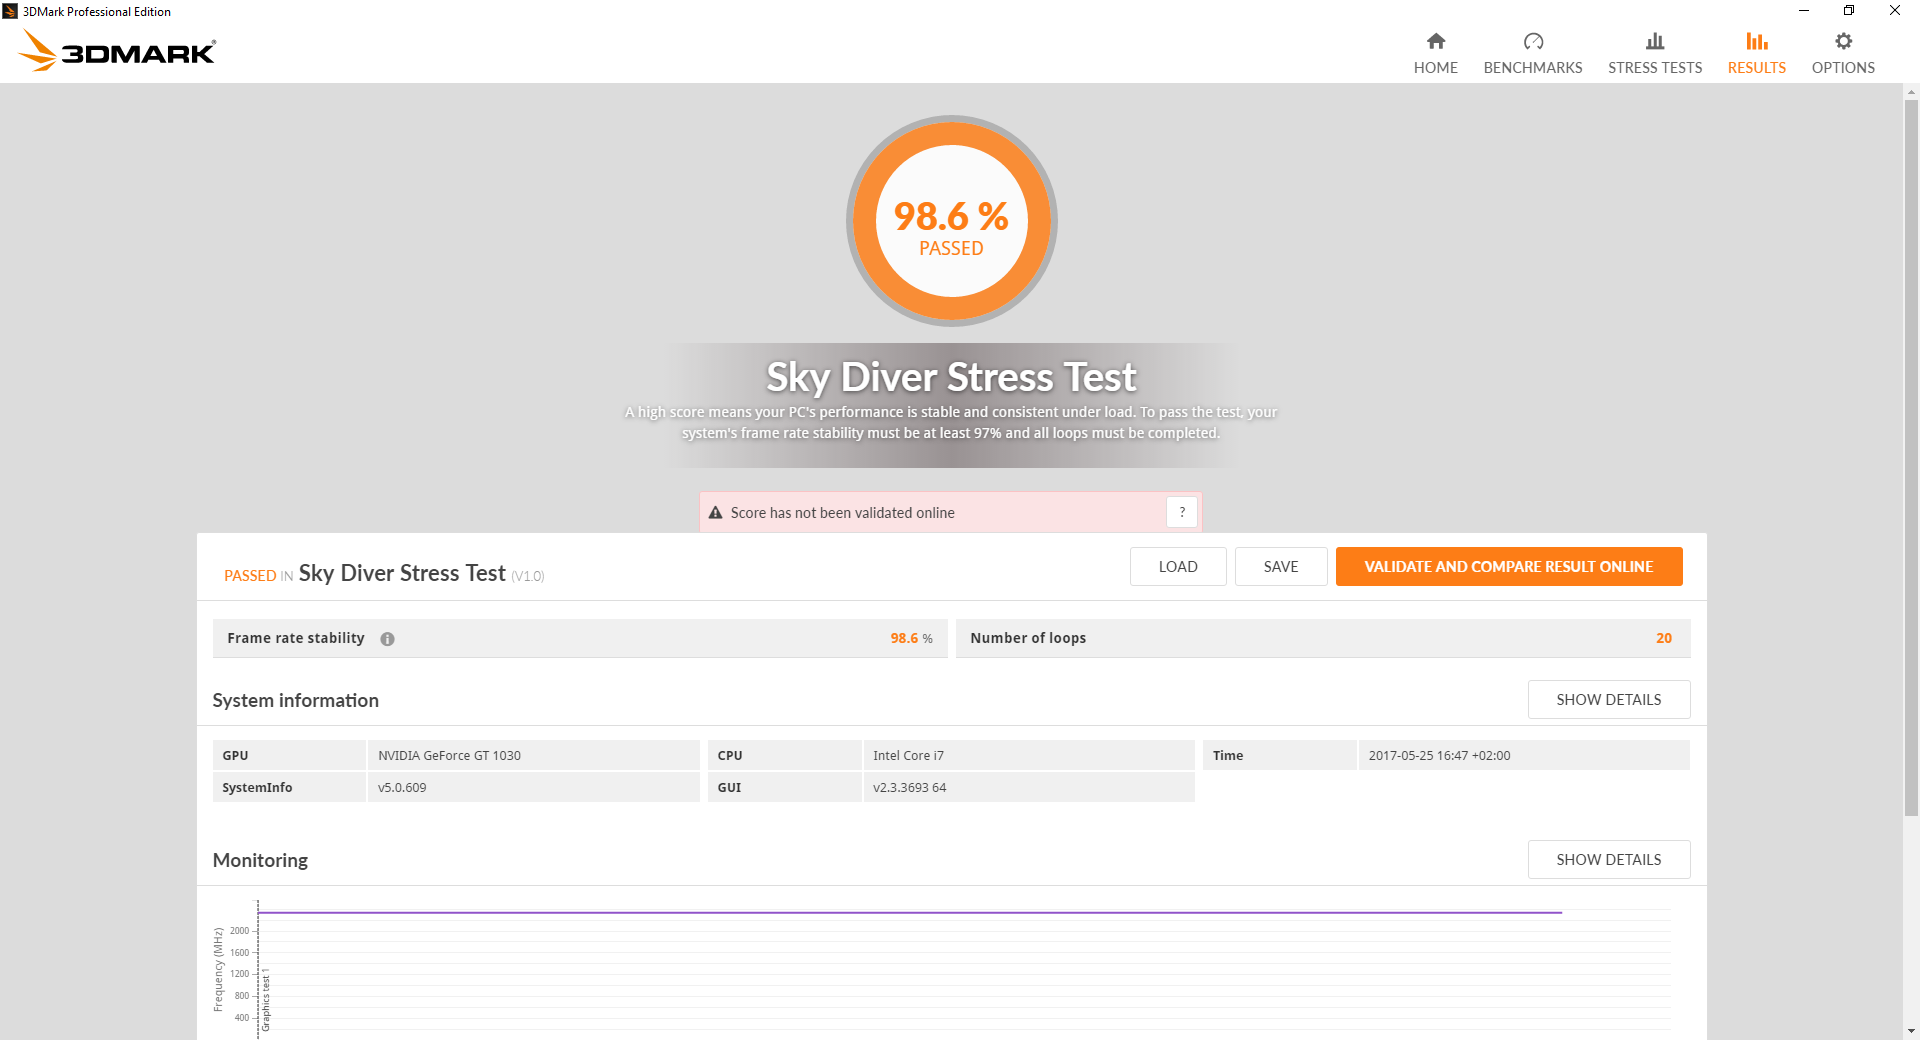Click the scrollbar up arrow
This screenshot has height=1040, width=1920.
click(x=1911, y=92)
